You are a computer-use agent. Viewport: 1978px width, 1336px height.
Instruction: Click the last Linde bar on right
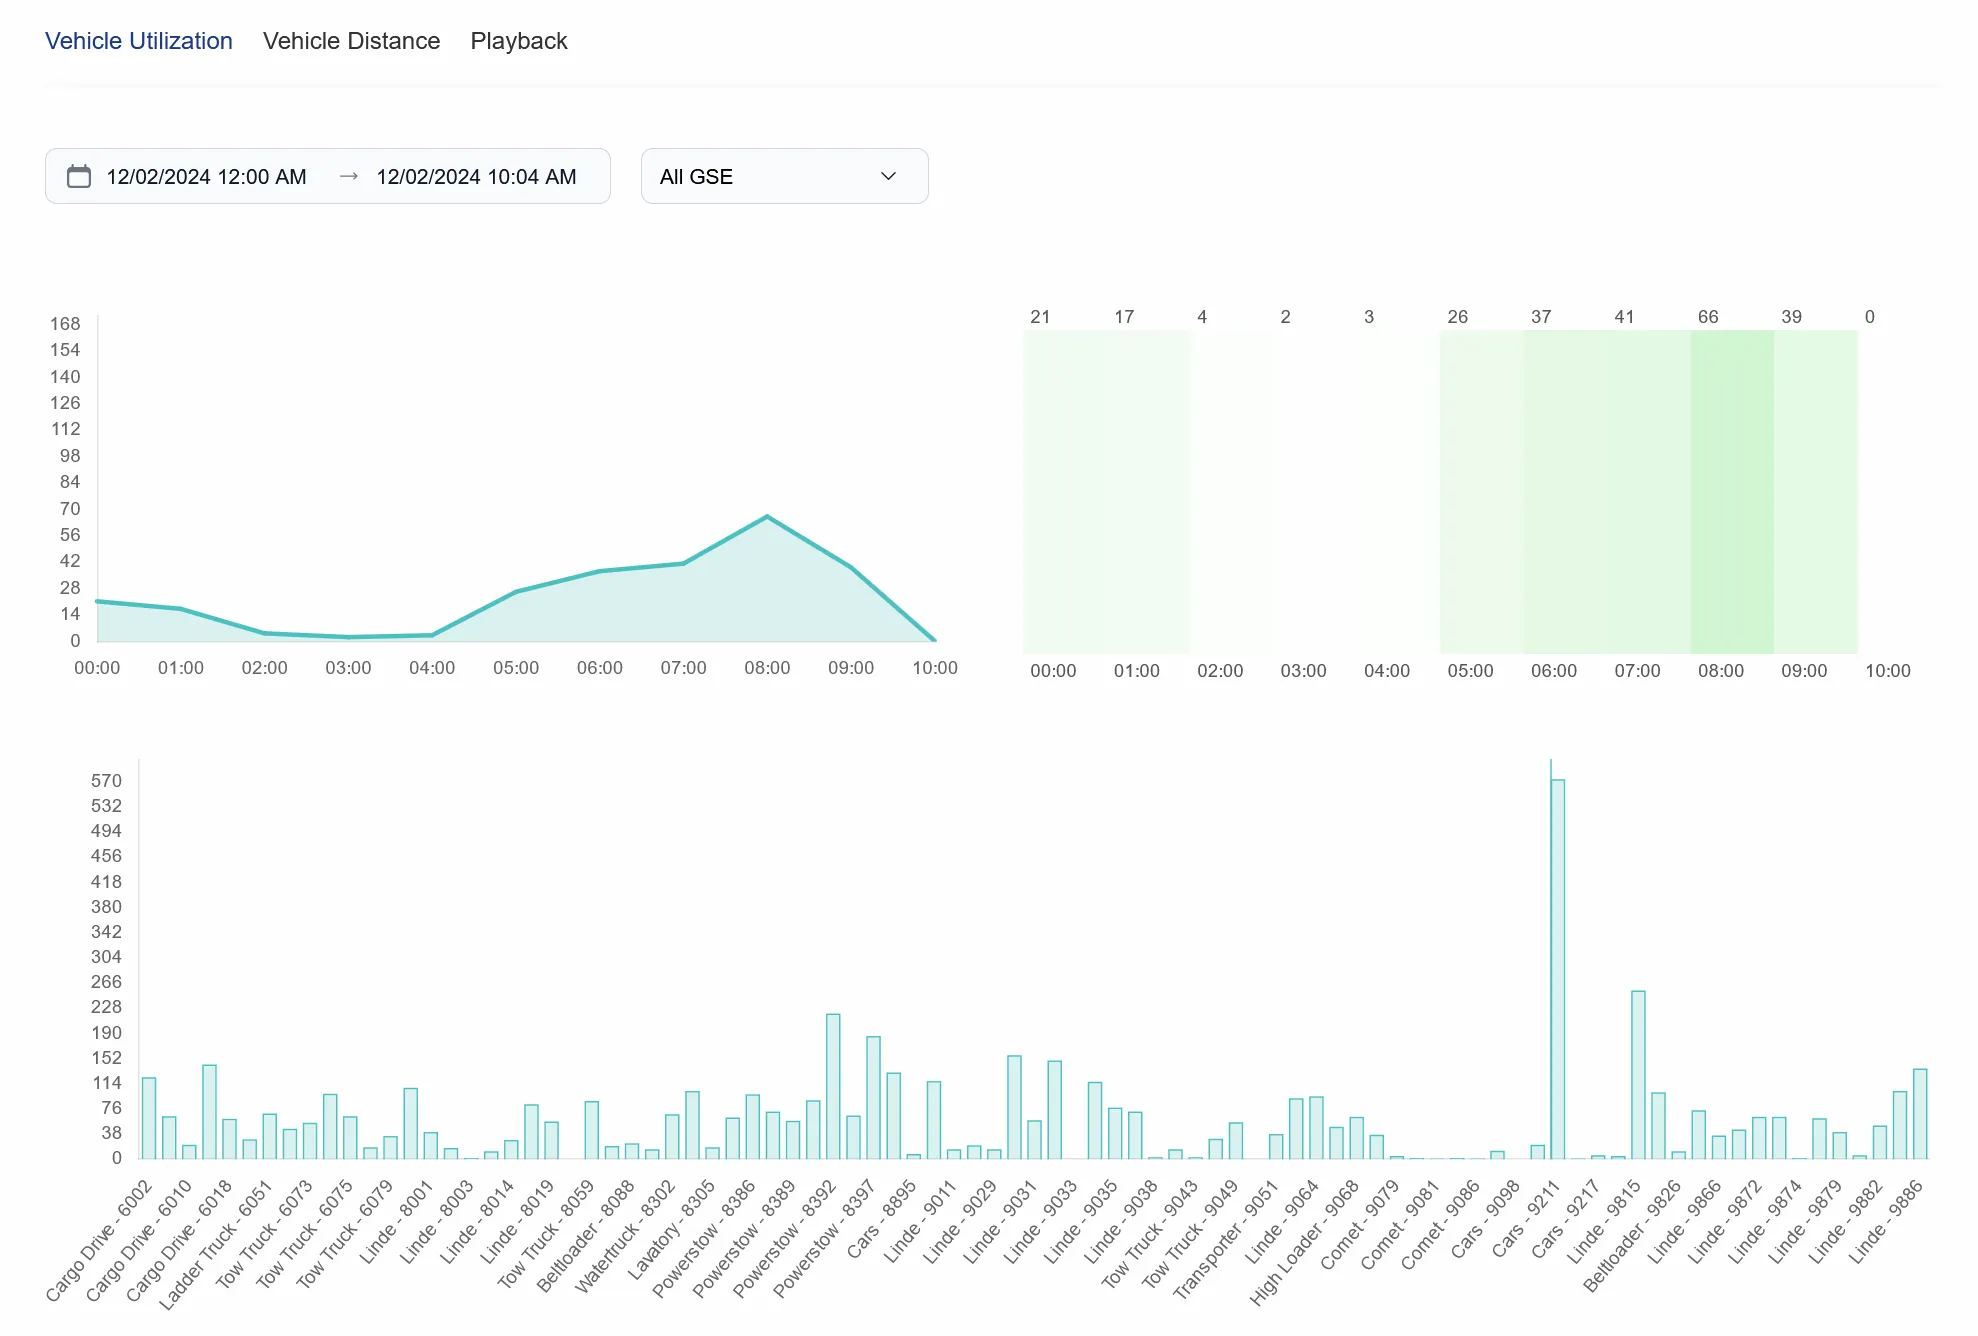click(1919, 1114)
